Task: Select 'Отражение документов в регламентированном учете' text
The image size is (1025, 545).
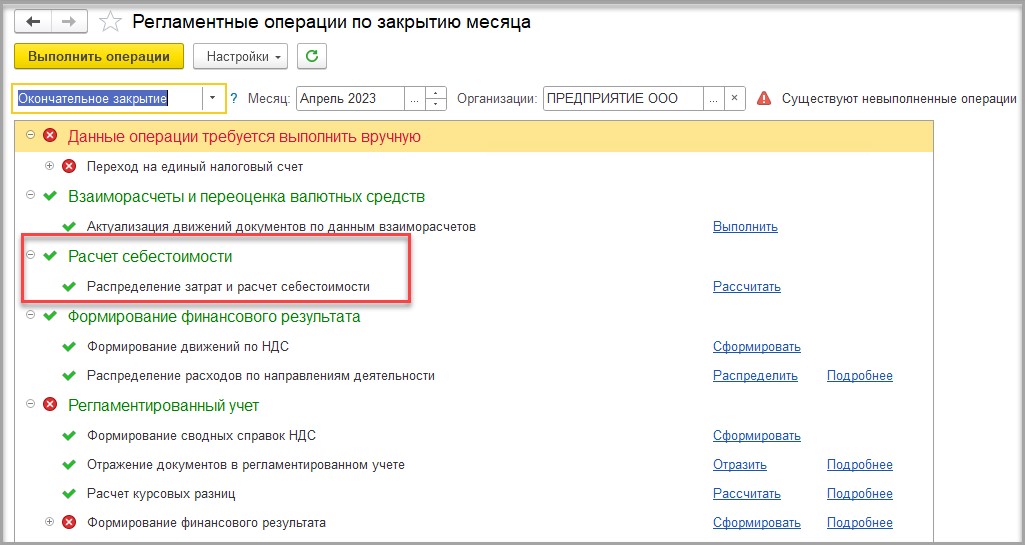Action: [x=246, y=465]
